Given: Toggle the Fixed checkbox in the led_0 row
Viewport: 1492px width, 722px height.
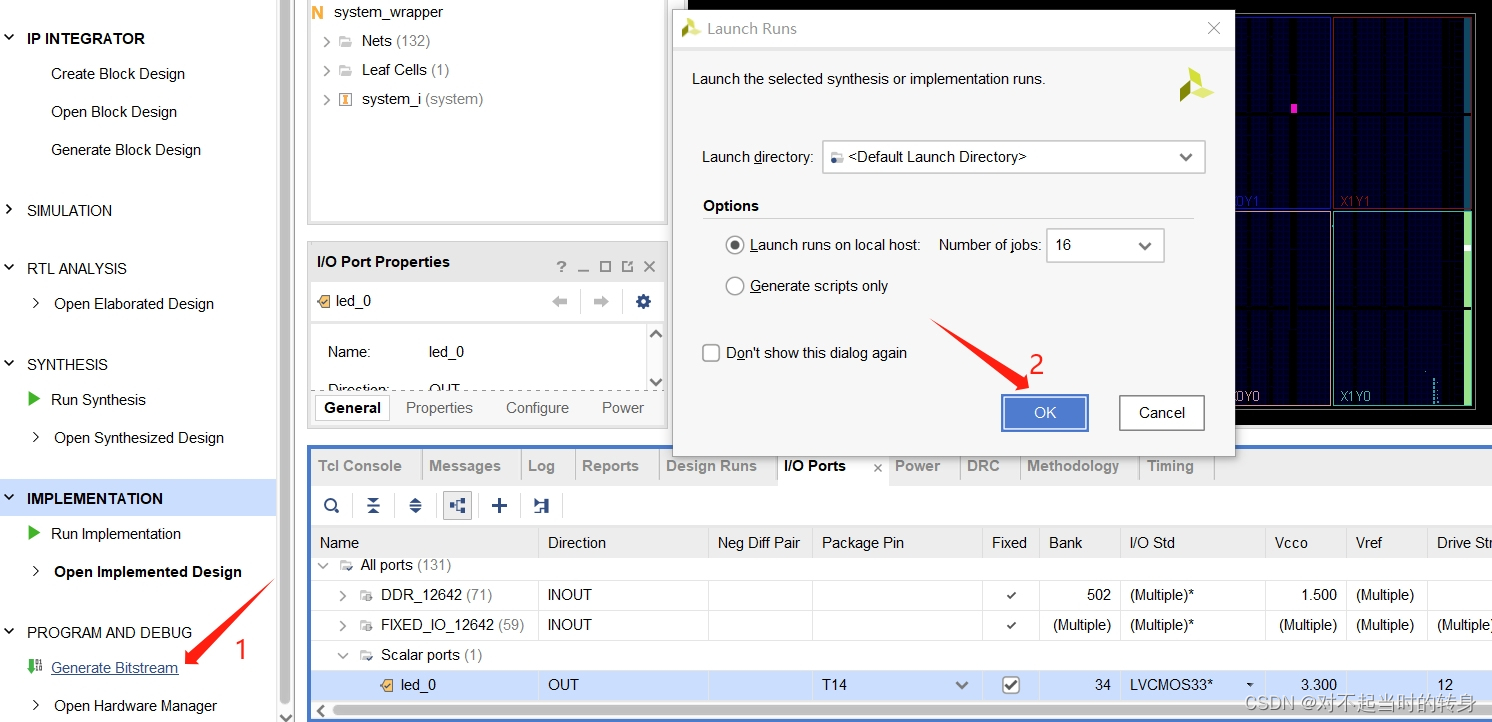Looking at the screenshot, I should pyautogui.click(x=1011, y=685).
